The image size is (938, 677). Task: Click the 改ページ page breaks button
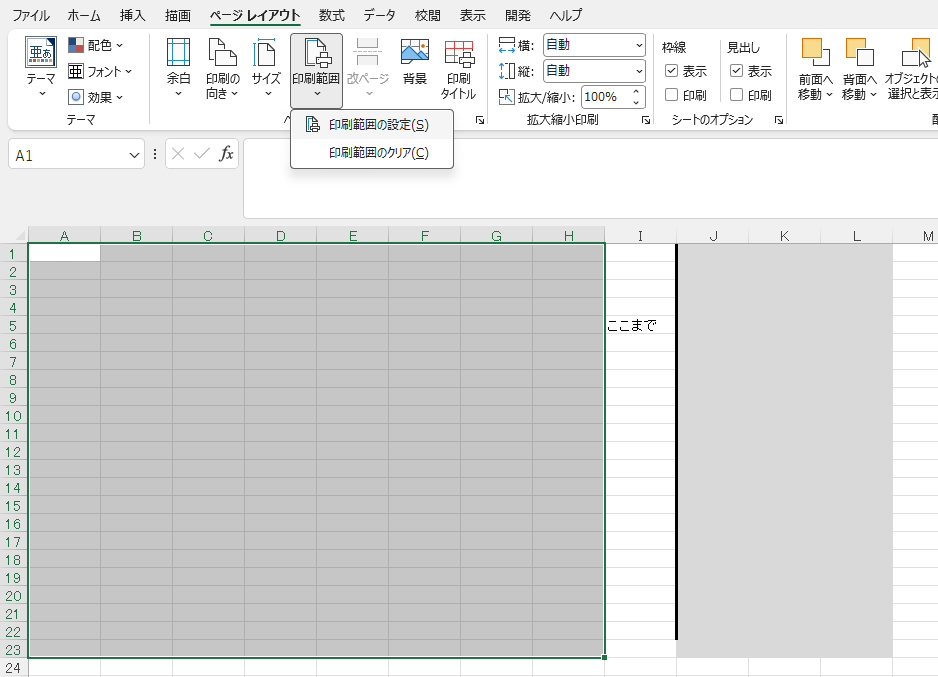click(x=367, y=68)
